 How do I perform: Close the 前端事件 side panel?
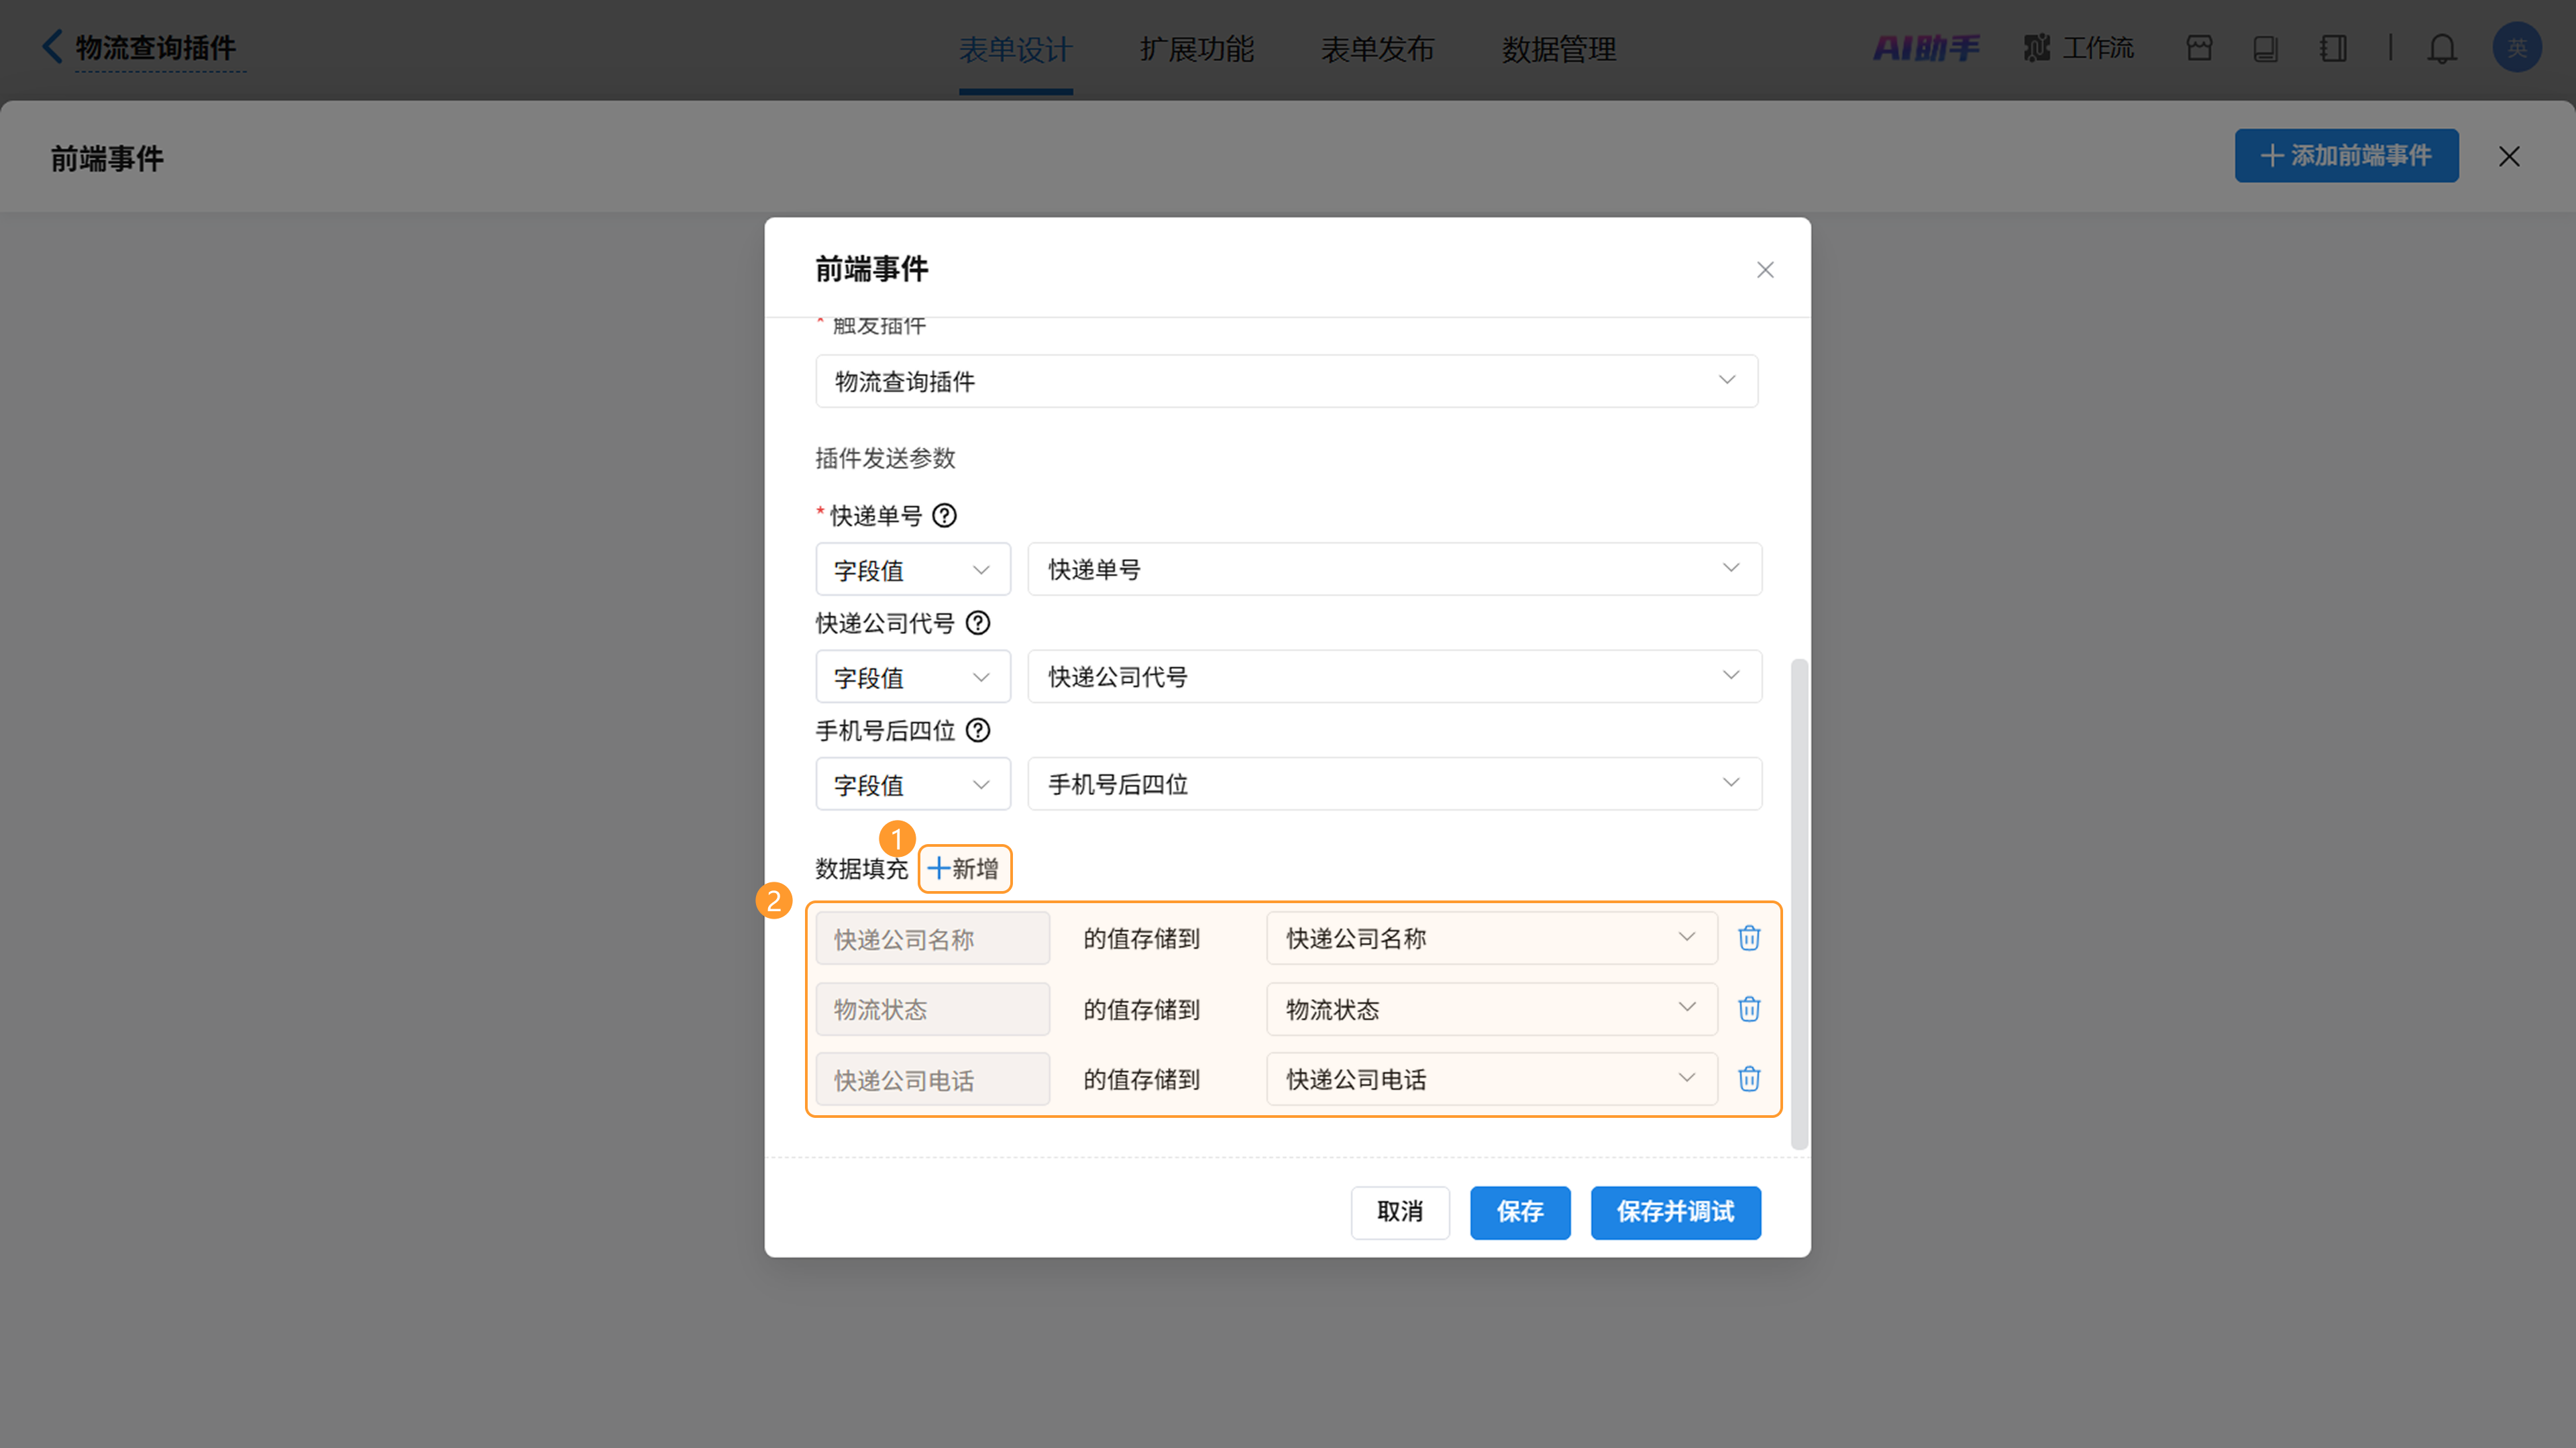tap(2509, 156)
